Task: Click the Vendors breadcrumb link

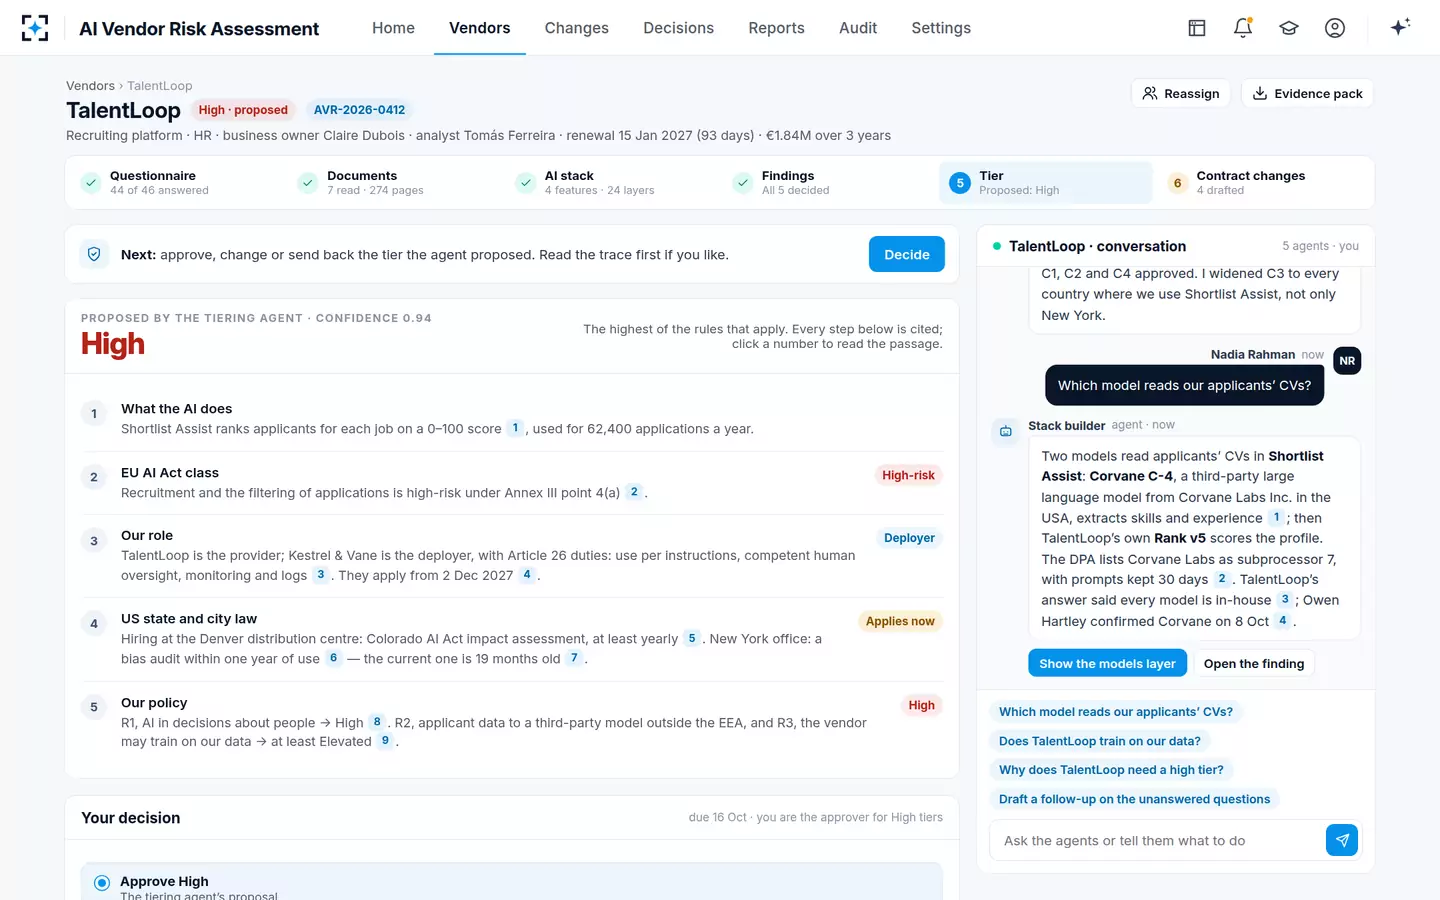Action: [x=90, y=86]
